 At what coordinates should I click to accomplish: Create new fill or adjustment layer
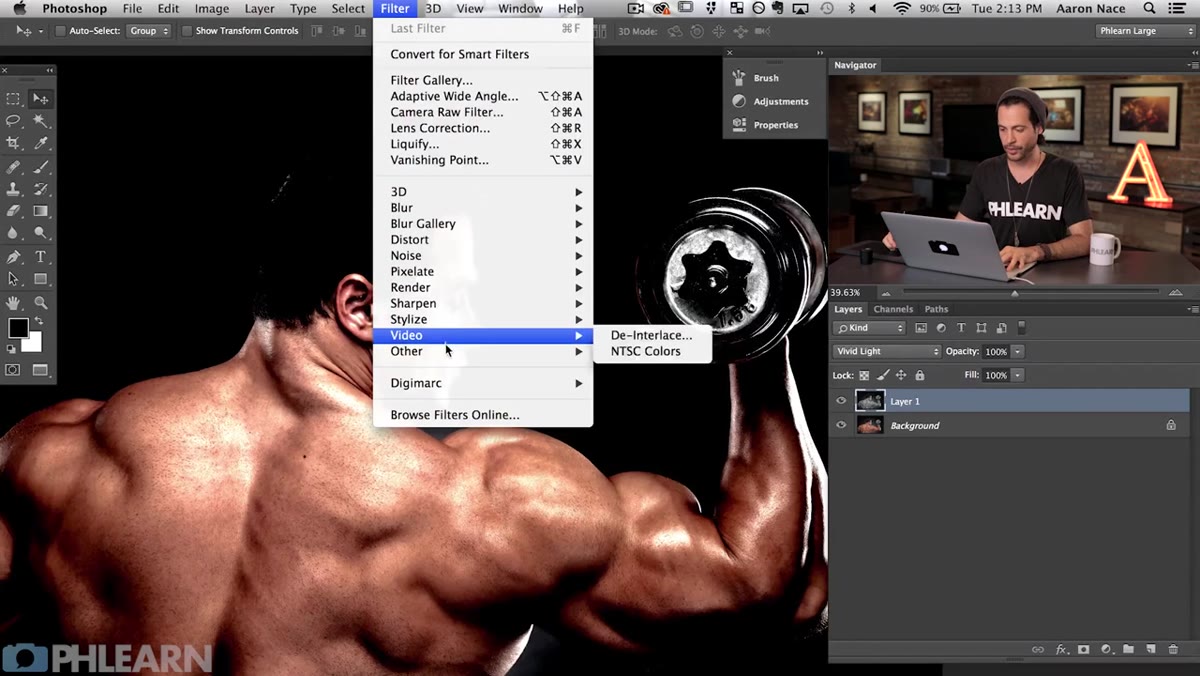1107,649
